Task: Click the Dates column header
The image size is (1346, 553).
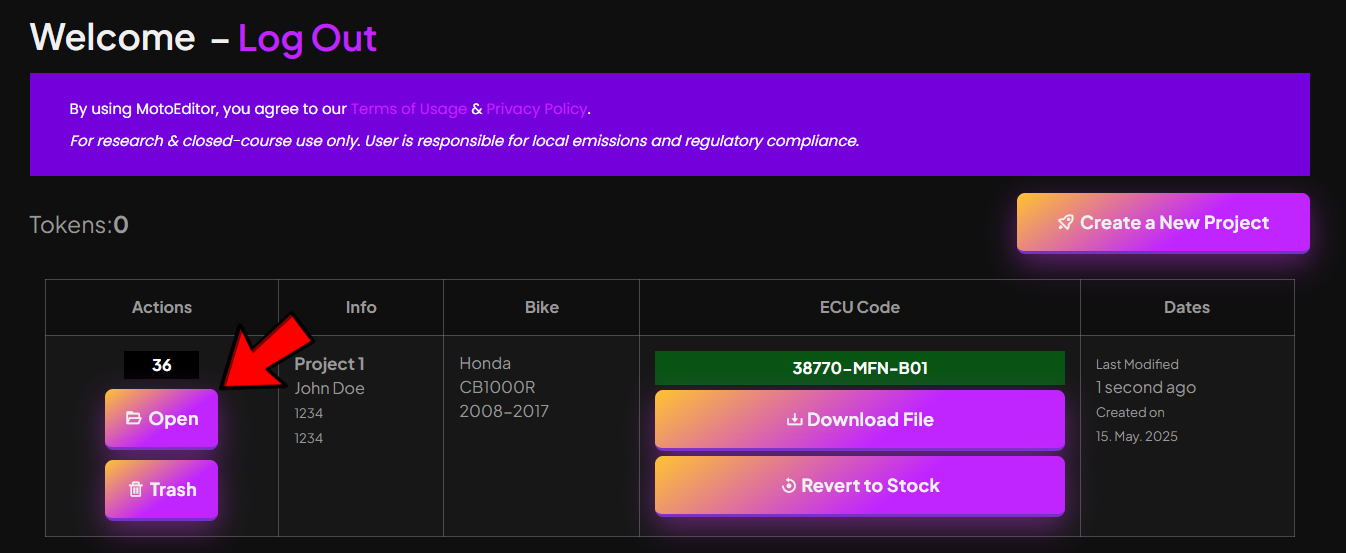Action: (1187, 307)
